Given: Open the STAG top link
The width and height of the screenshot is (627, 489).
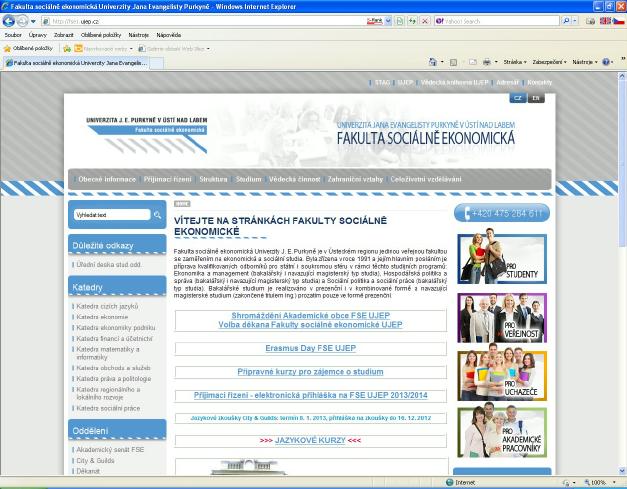Looking at the screenshot, I should 382,82.
